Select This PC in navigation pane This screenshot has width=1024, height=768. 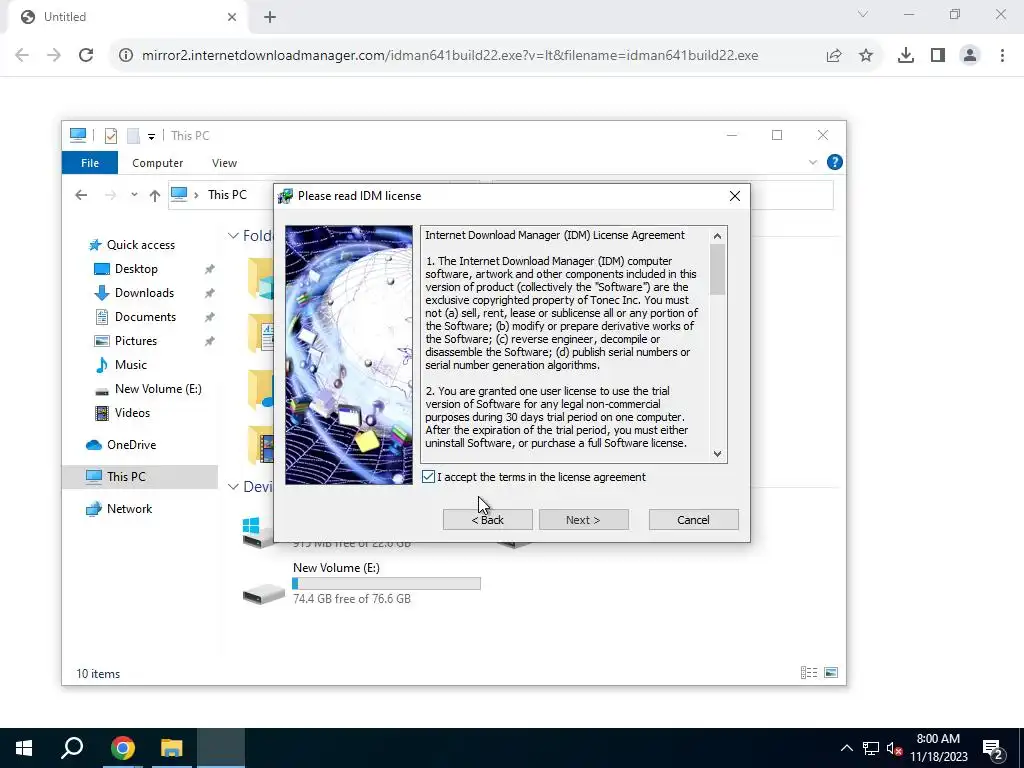126,477
